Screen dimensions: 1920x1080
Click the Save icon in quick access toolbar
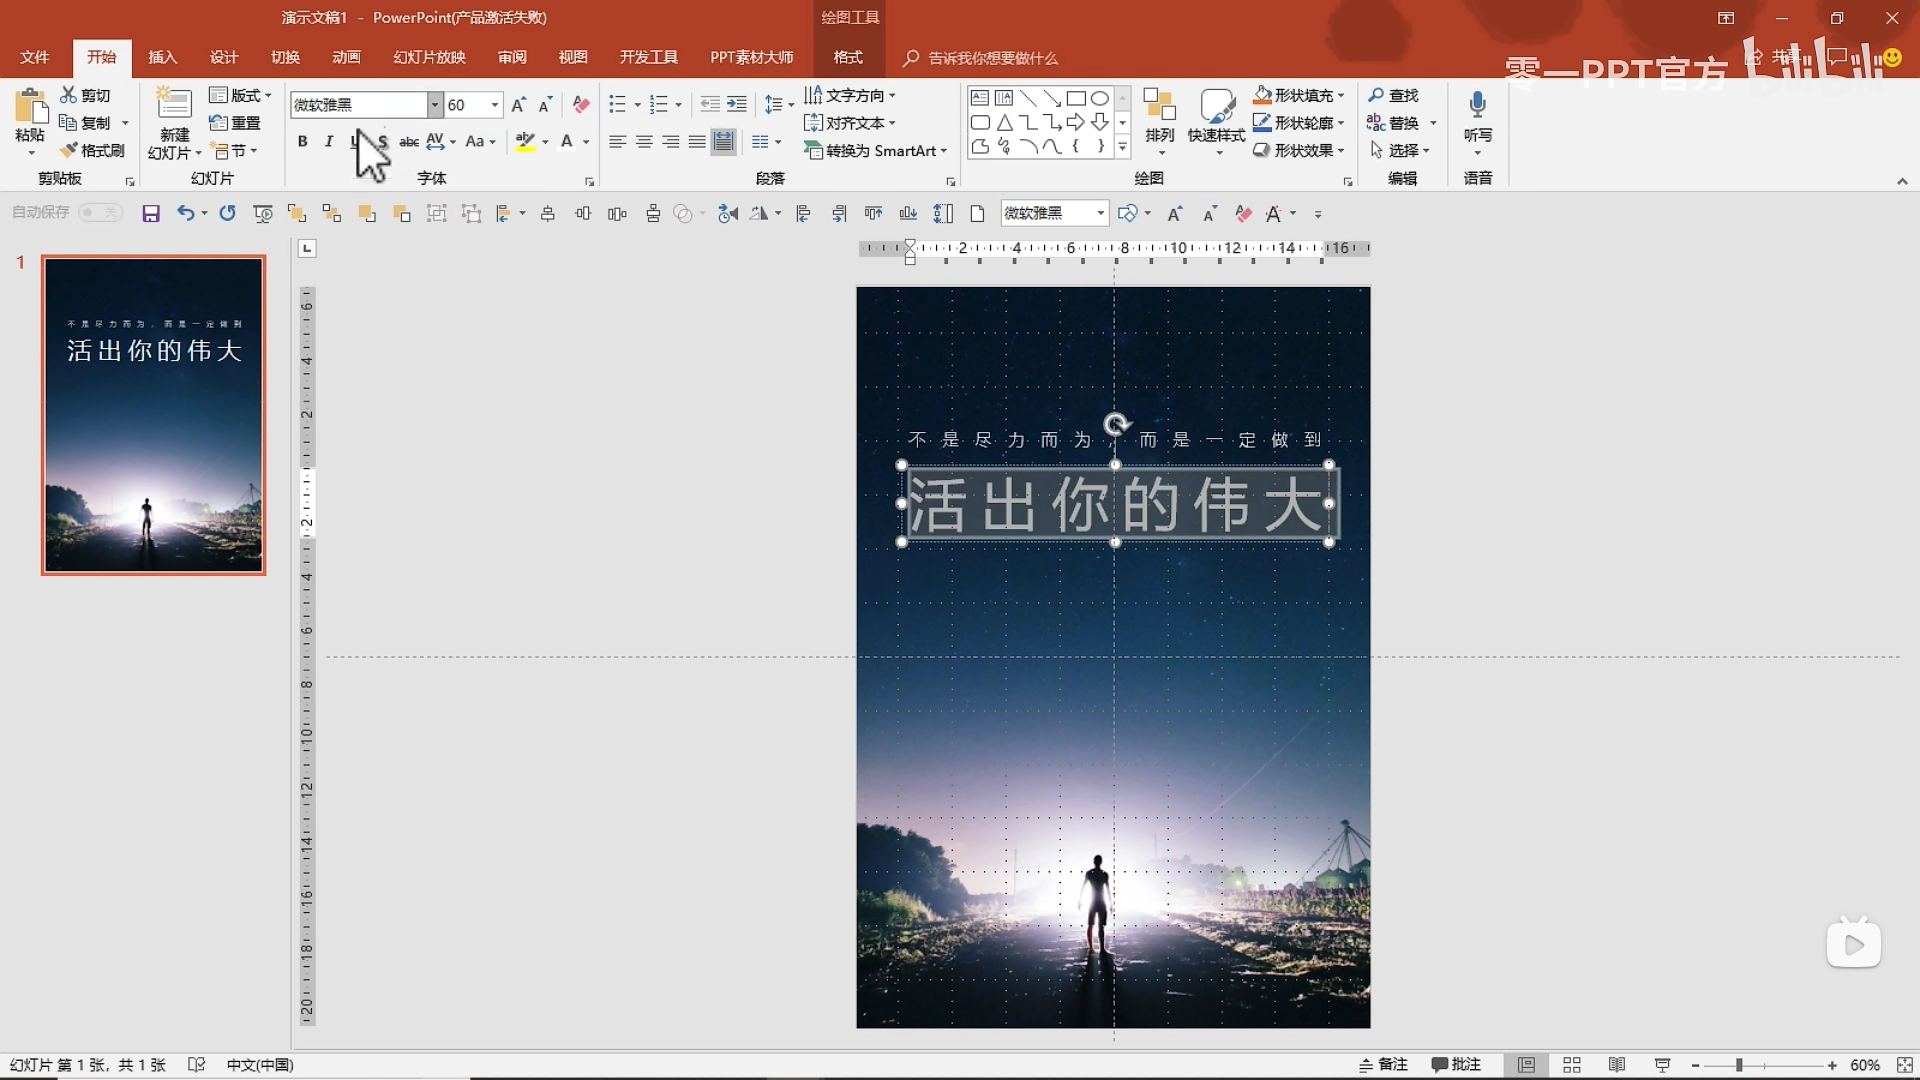point(151,213)
